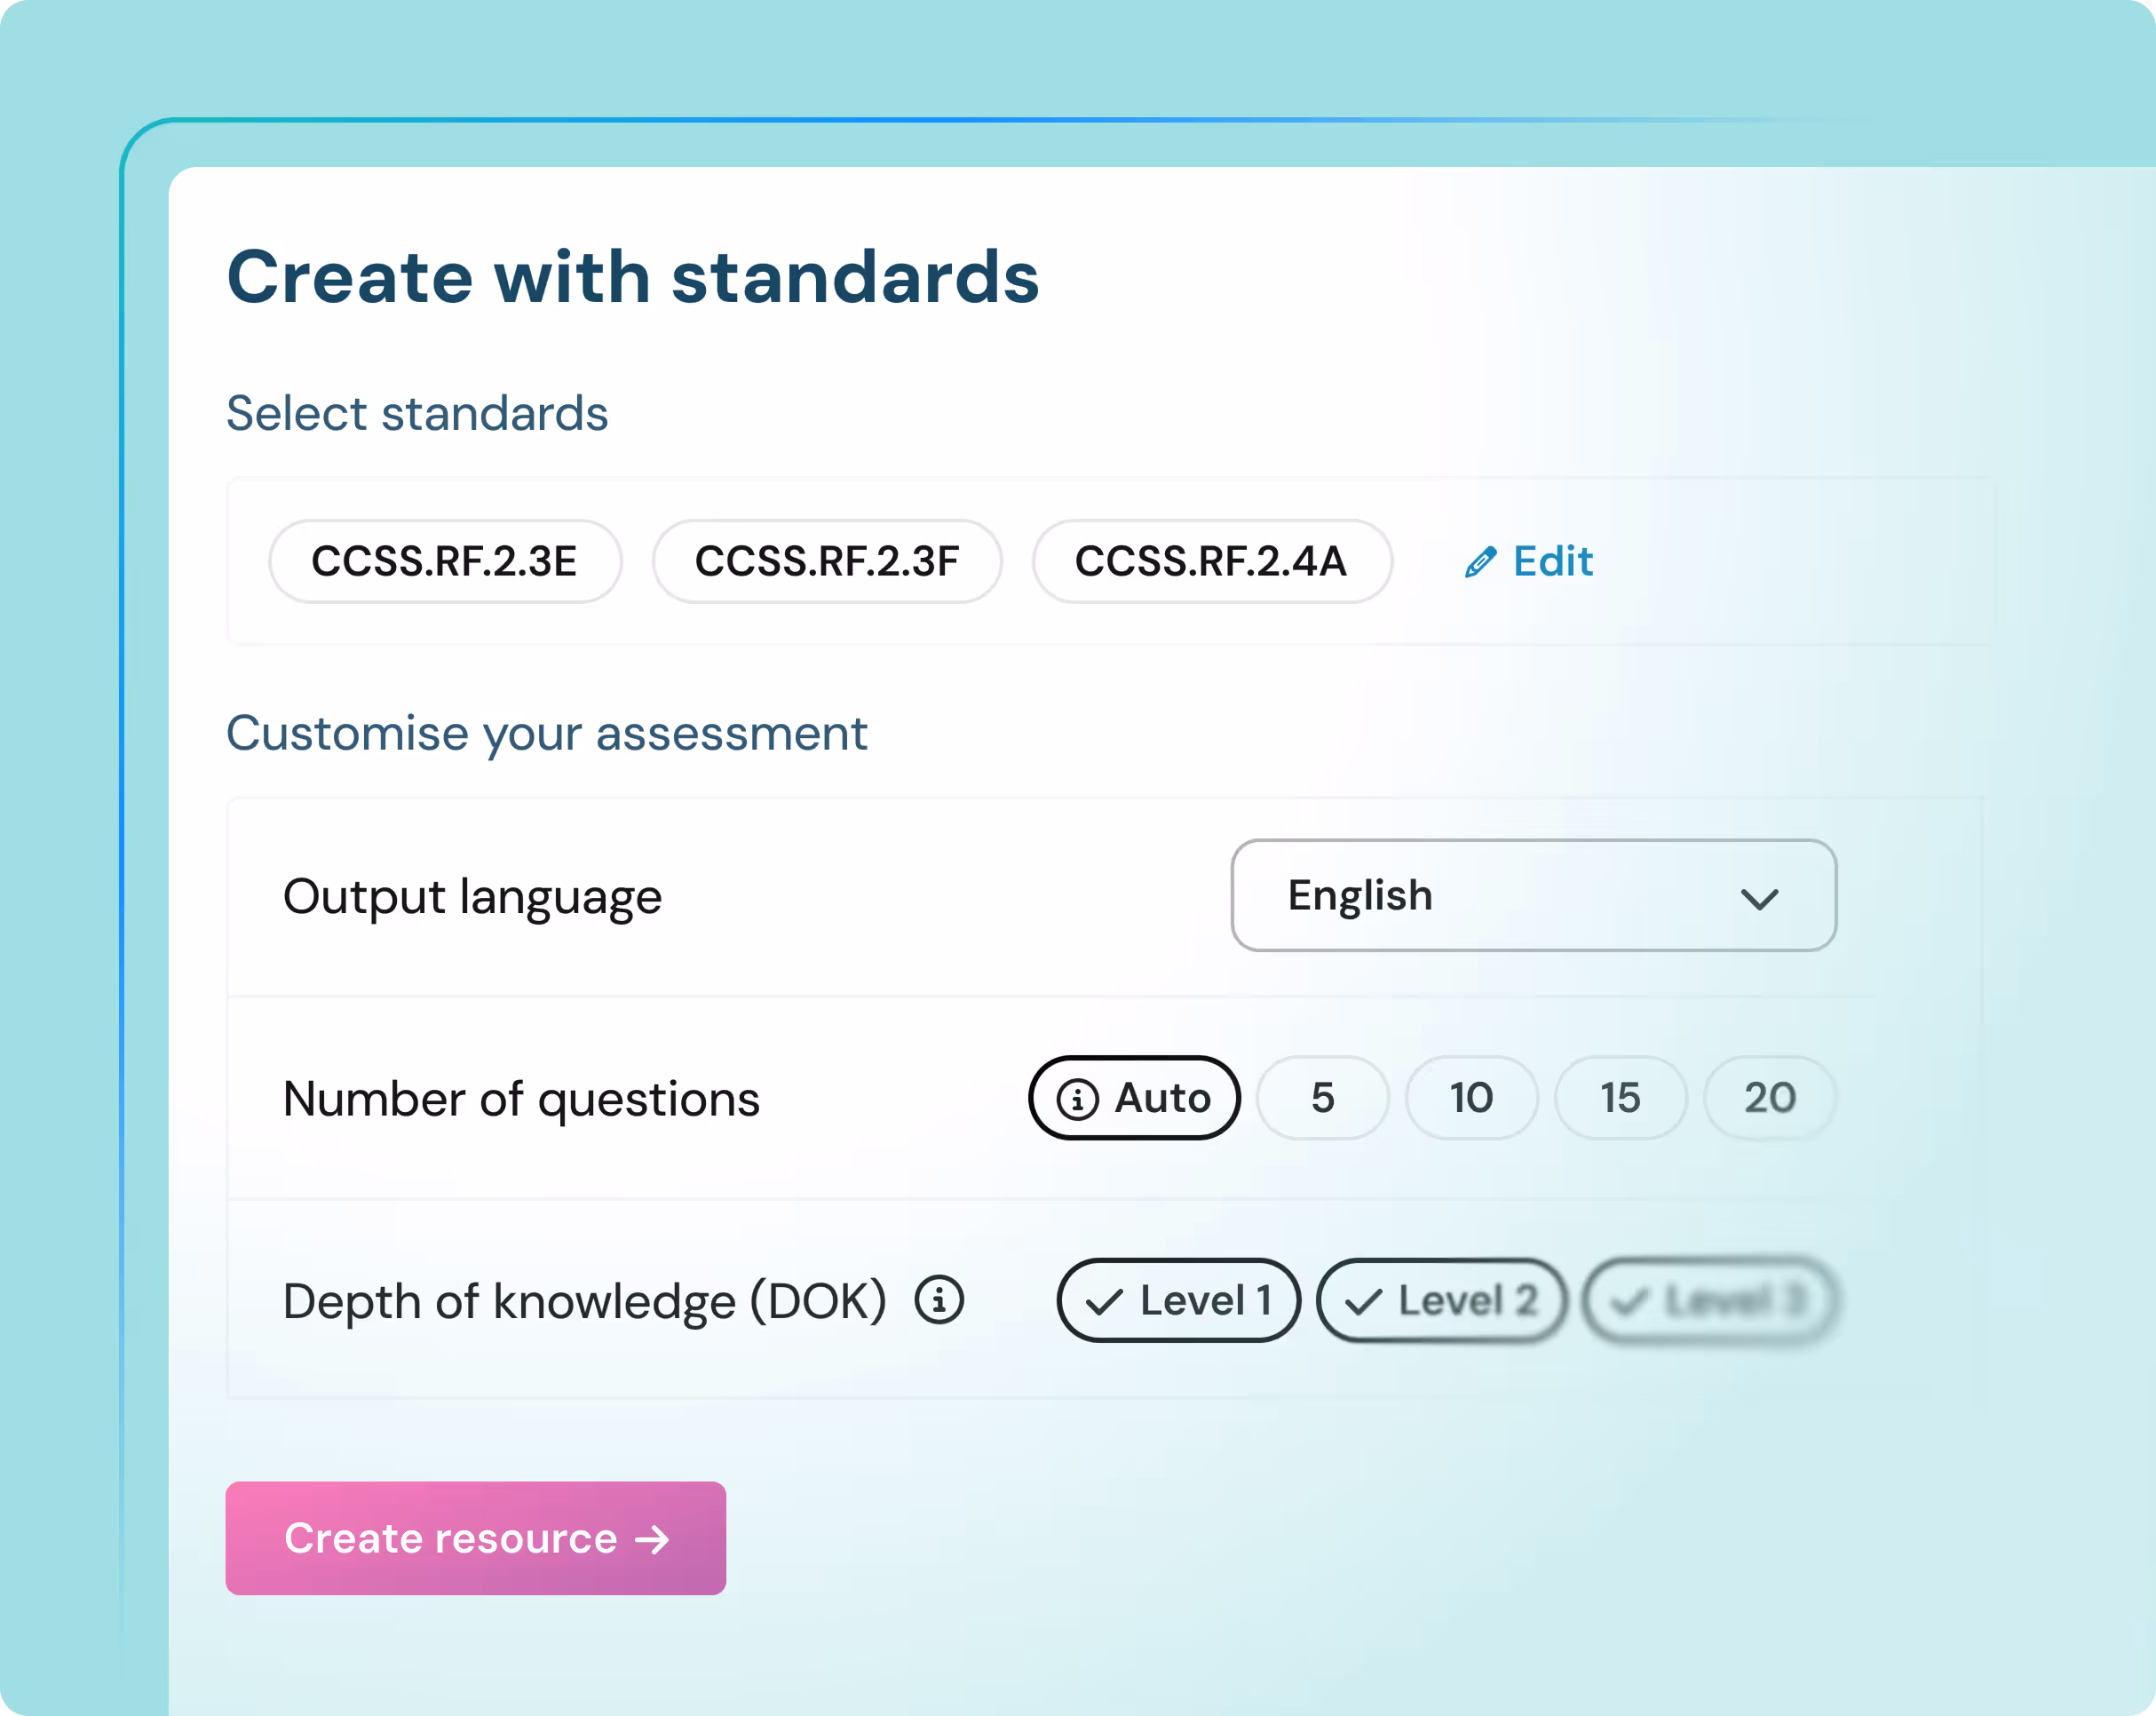This screenshot has width=2156, height=1716.
Task: Click the Edit standards link
Action: [x=1551, y=561]
